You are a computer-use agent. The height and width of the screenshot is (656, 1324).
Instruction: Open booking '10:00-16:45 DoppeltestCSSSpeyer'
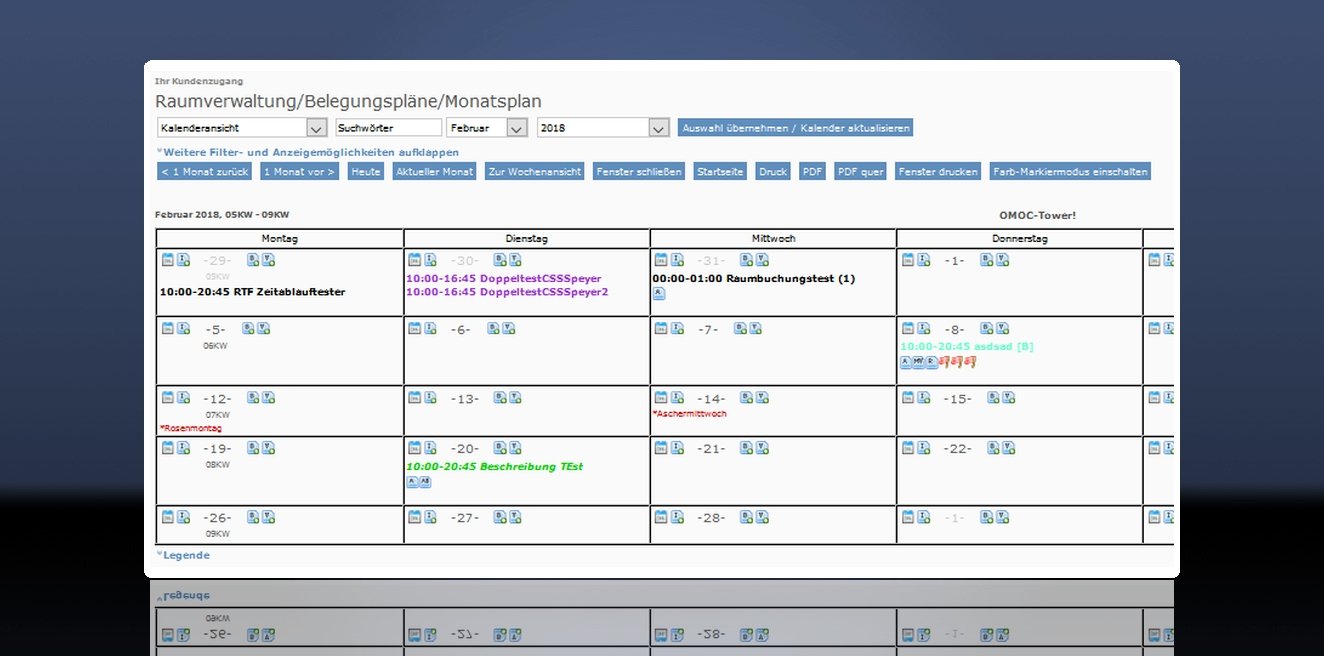(504, 278)
